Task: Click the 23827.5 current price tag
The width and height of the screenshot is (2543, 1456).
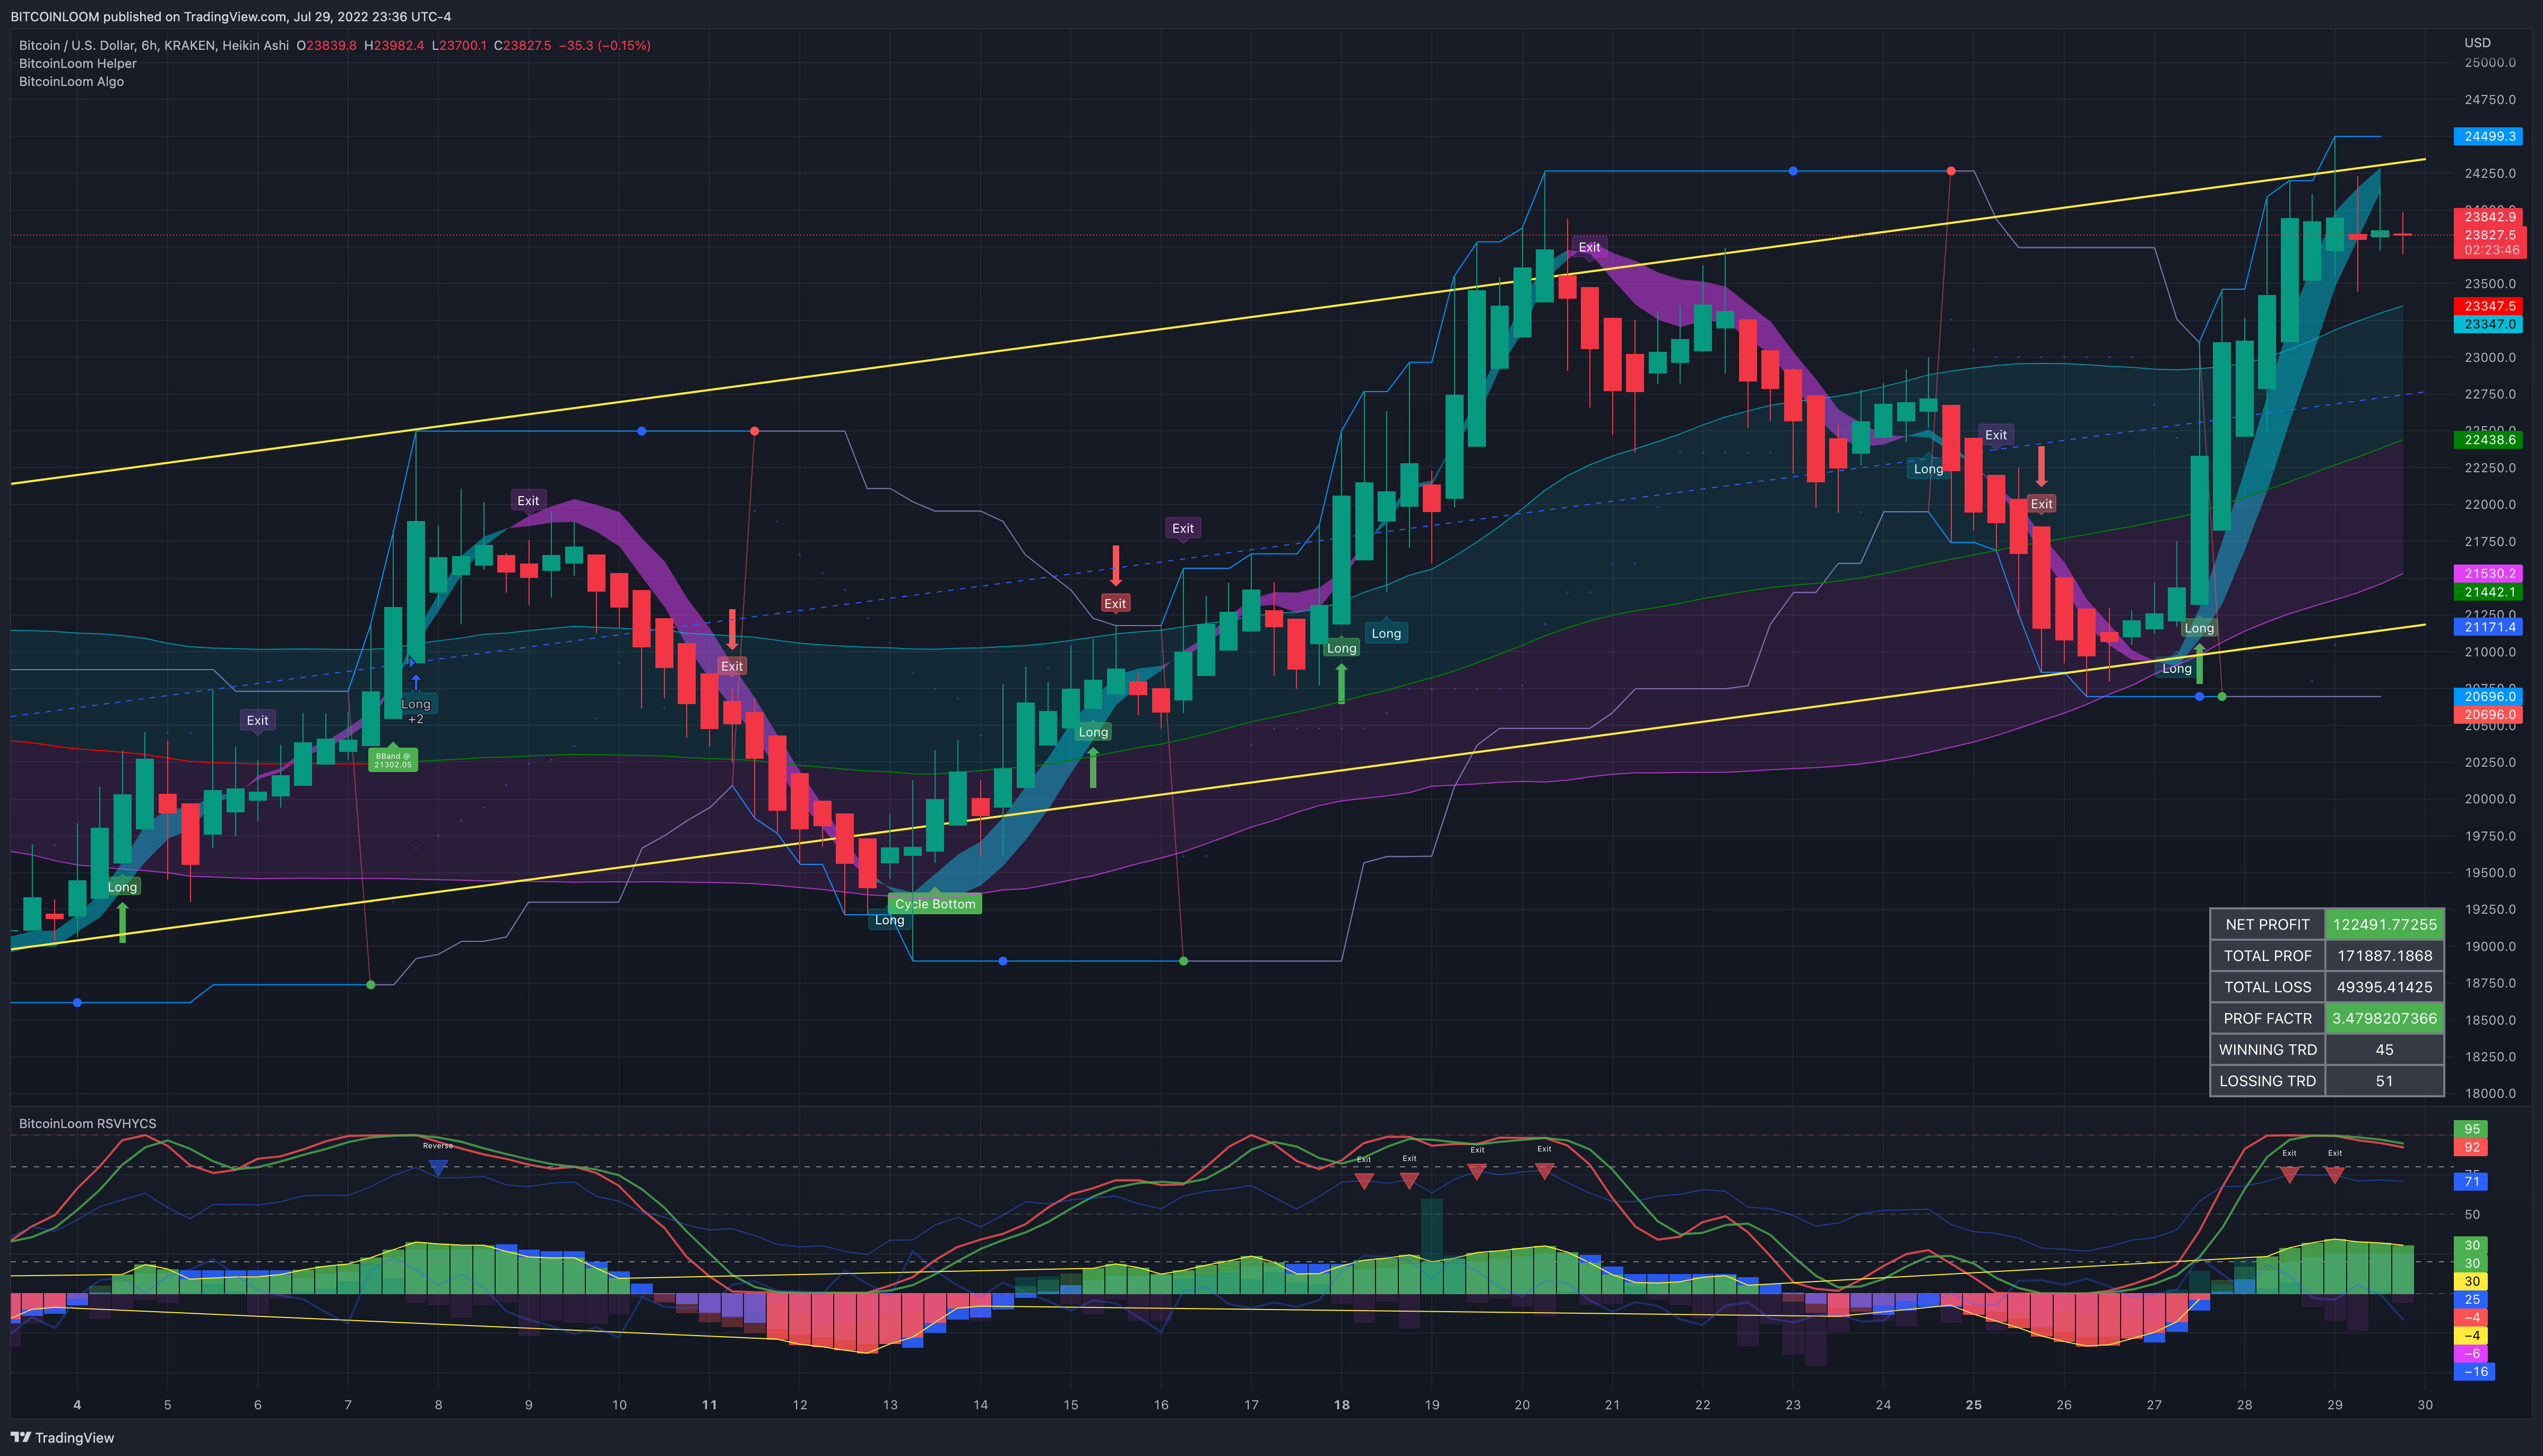Action: (2489, 235)
